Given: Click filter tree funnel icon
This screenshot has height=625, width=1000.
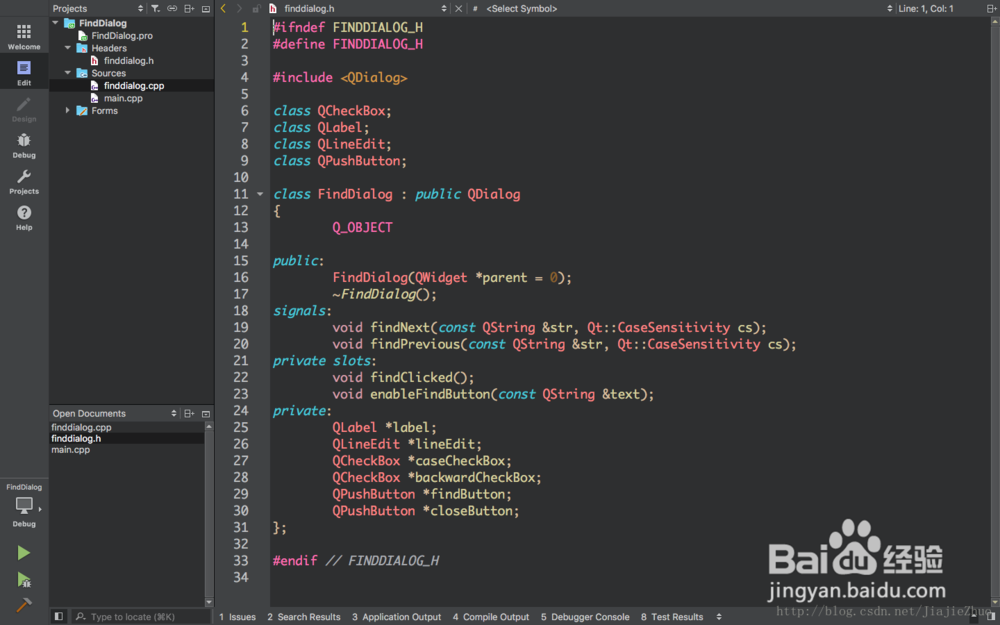Looking at the screenshot, I should pyautogui.click(x=155, y=8).
